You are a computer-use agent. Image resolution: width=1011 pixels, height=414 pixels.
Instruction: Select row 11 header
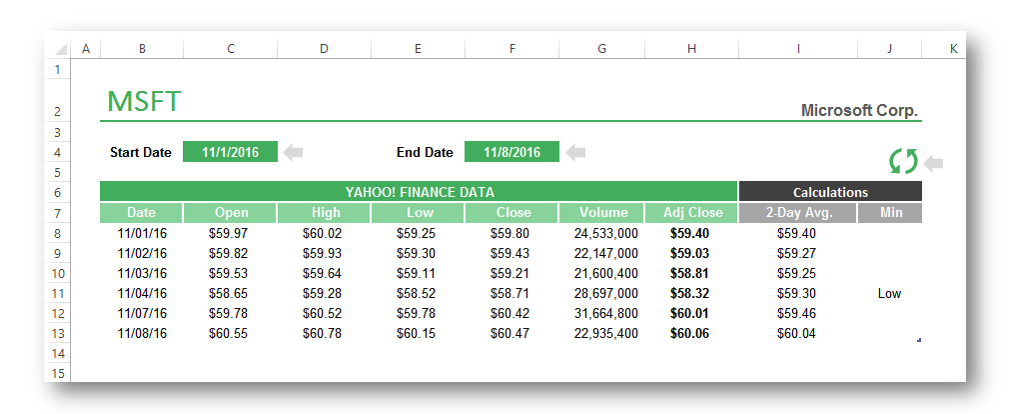coord(57,293)
